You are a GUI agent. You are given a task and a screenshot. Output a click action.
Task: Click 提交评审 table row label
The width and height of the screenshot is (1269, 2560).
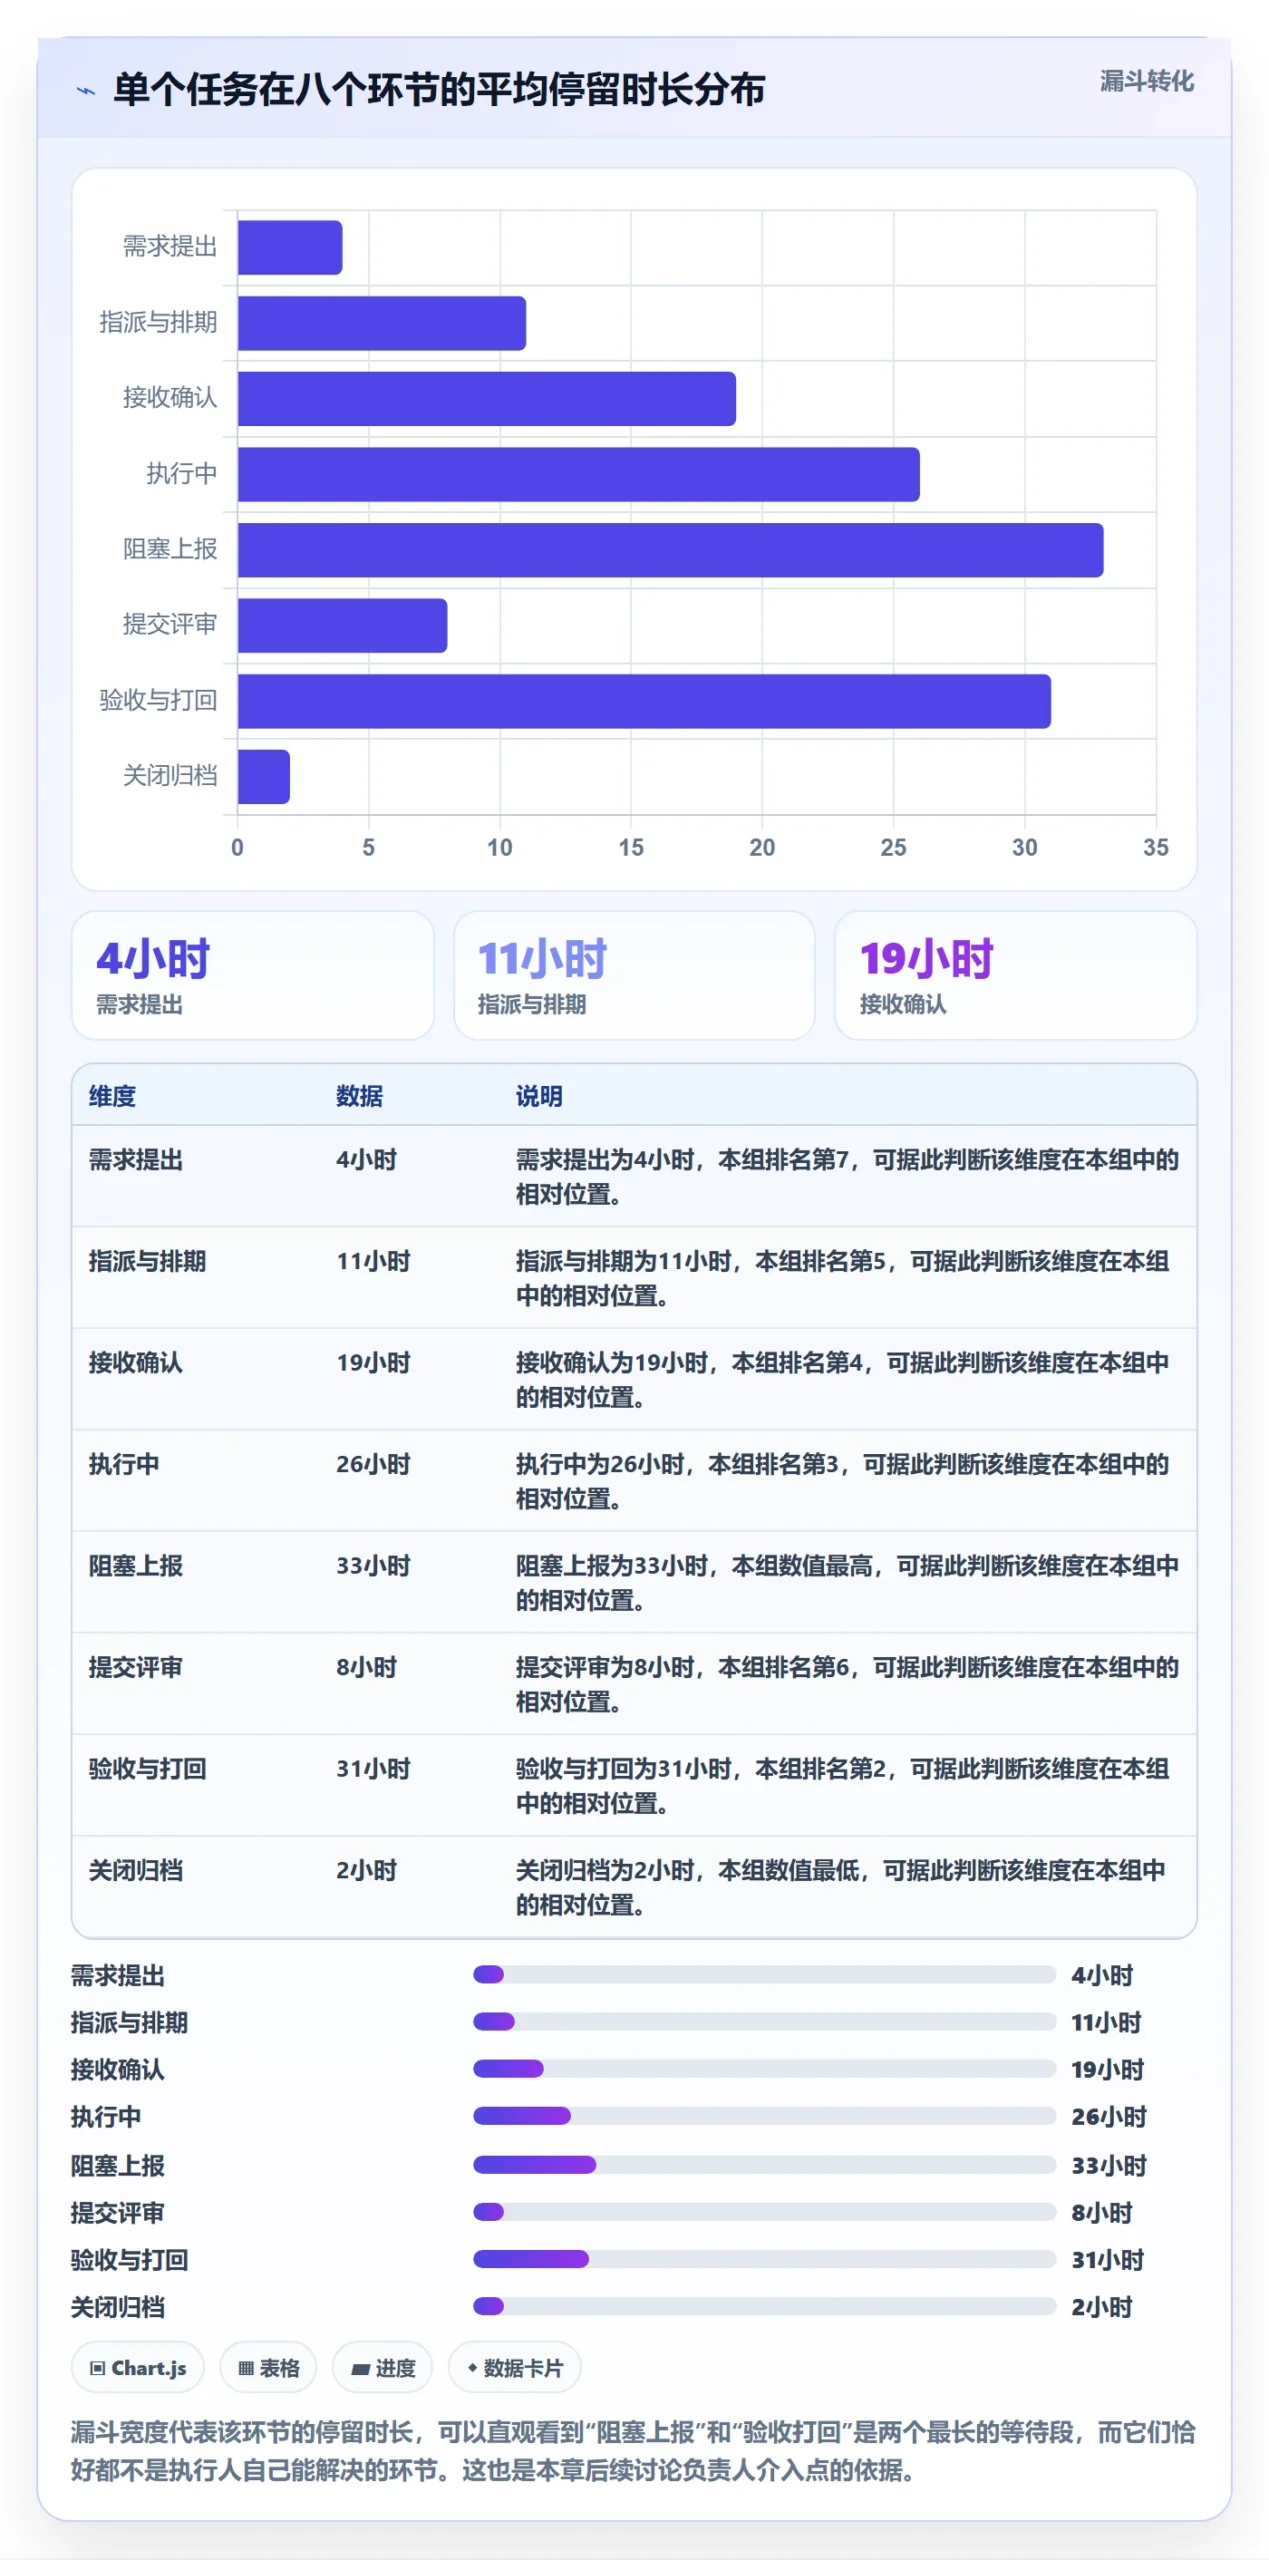coord(135,1667)
